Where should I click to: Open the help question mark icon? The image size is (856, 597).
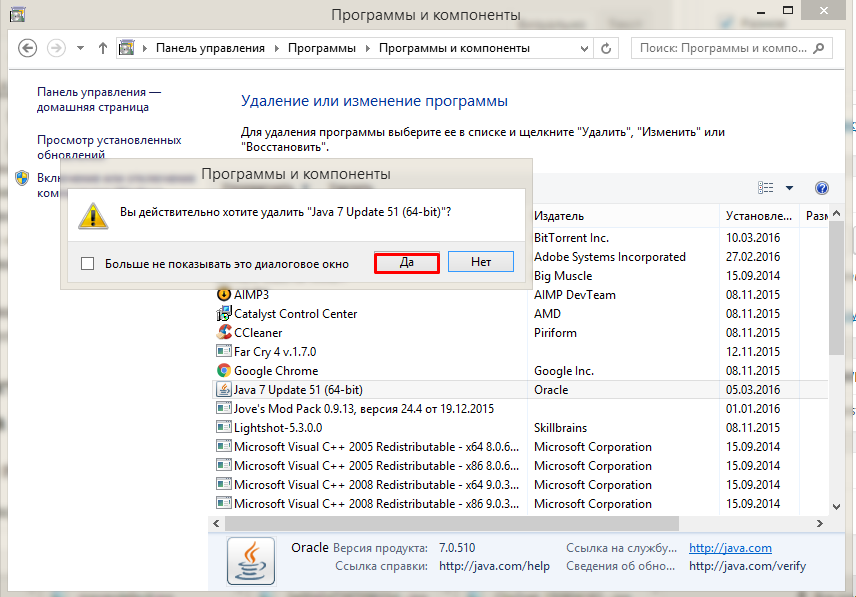(822, 188)
